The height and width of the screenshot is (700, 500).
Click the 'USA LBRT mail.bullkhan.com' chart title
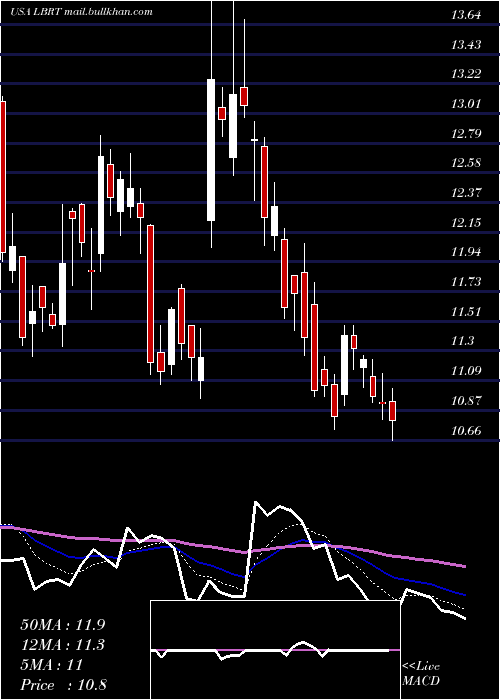(81, 12)
